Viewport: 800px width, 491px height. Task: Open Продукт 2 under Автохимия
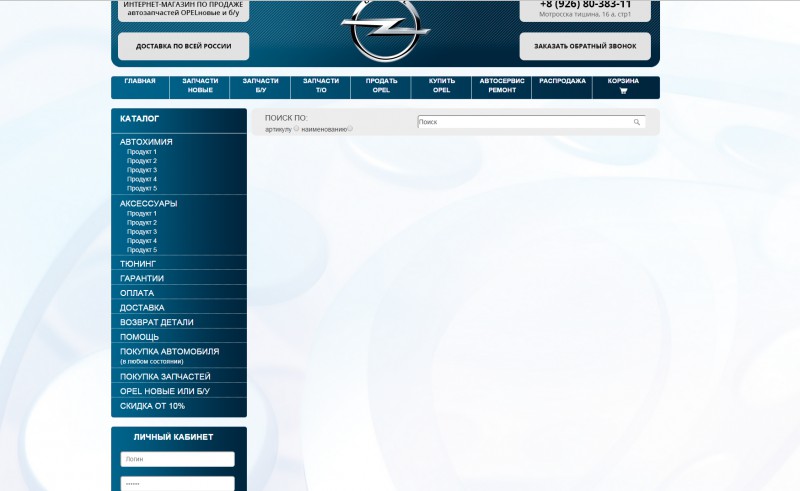coord(142,161)
